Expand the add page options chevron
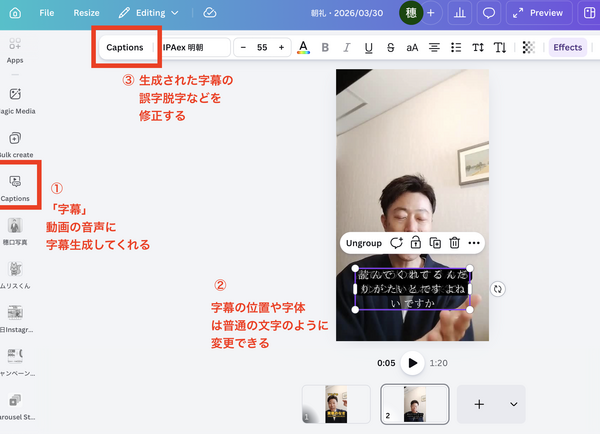 (x=514, y=403)
